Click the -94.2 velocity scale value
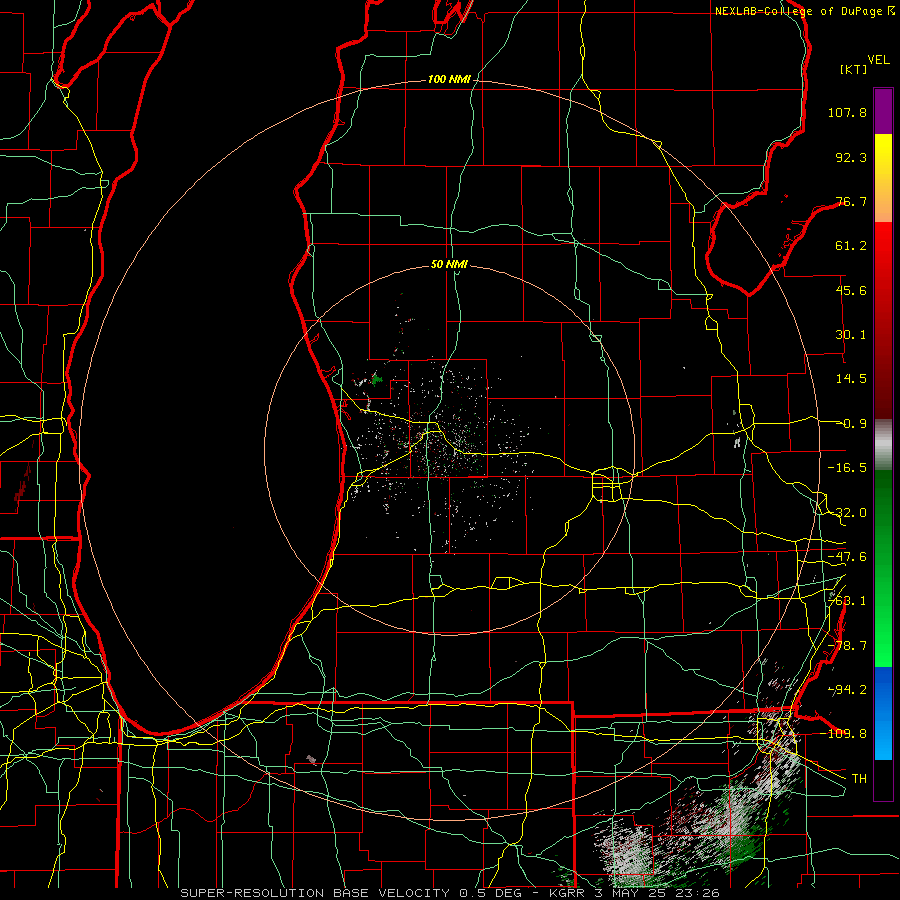900x900 pixels. (x=847, y=690)
